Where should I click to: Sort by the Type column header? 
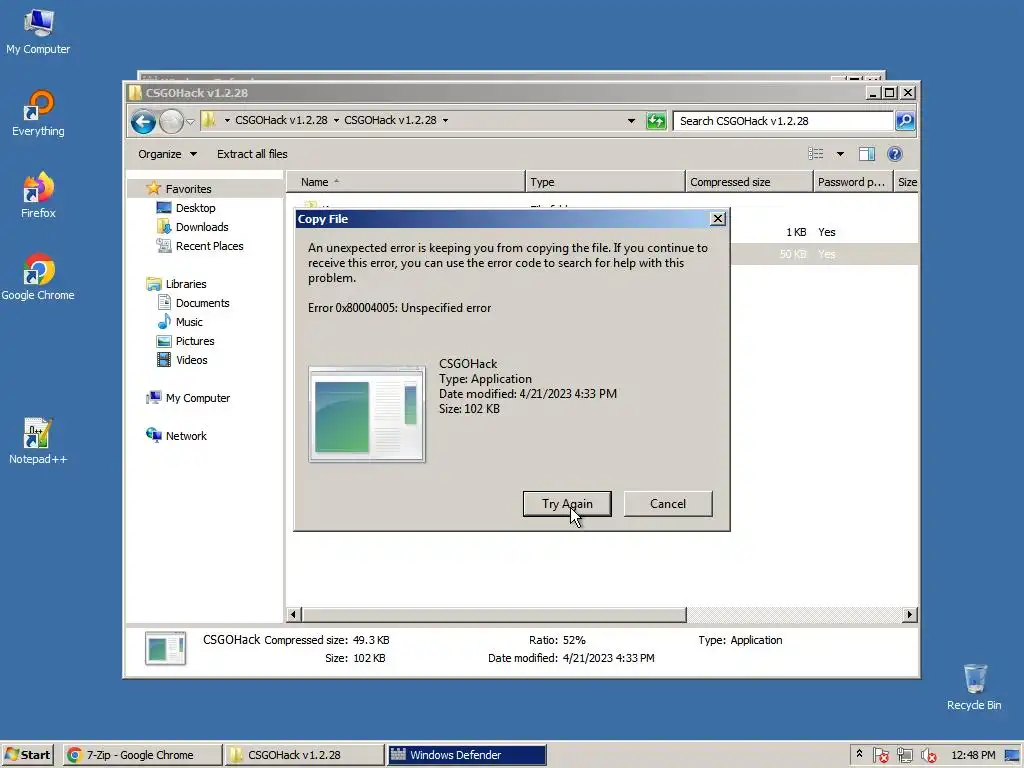pyautogui.click(x=605, y=182)
